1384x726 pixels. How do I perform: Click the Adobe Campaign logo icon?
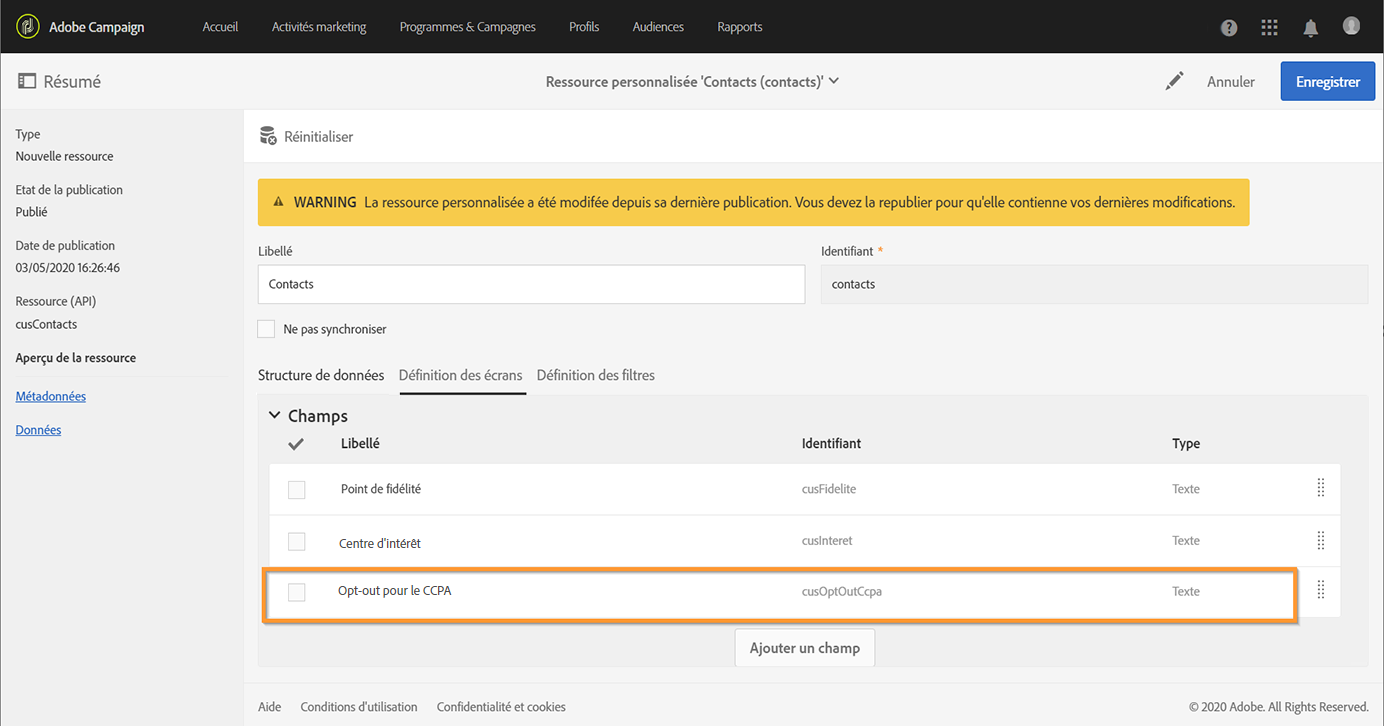[x=27, y=27]
